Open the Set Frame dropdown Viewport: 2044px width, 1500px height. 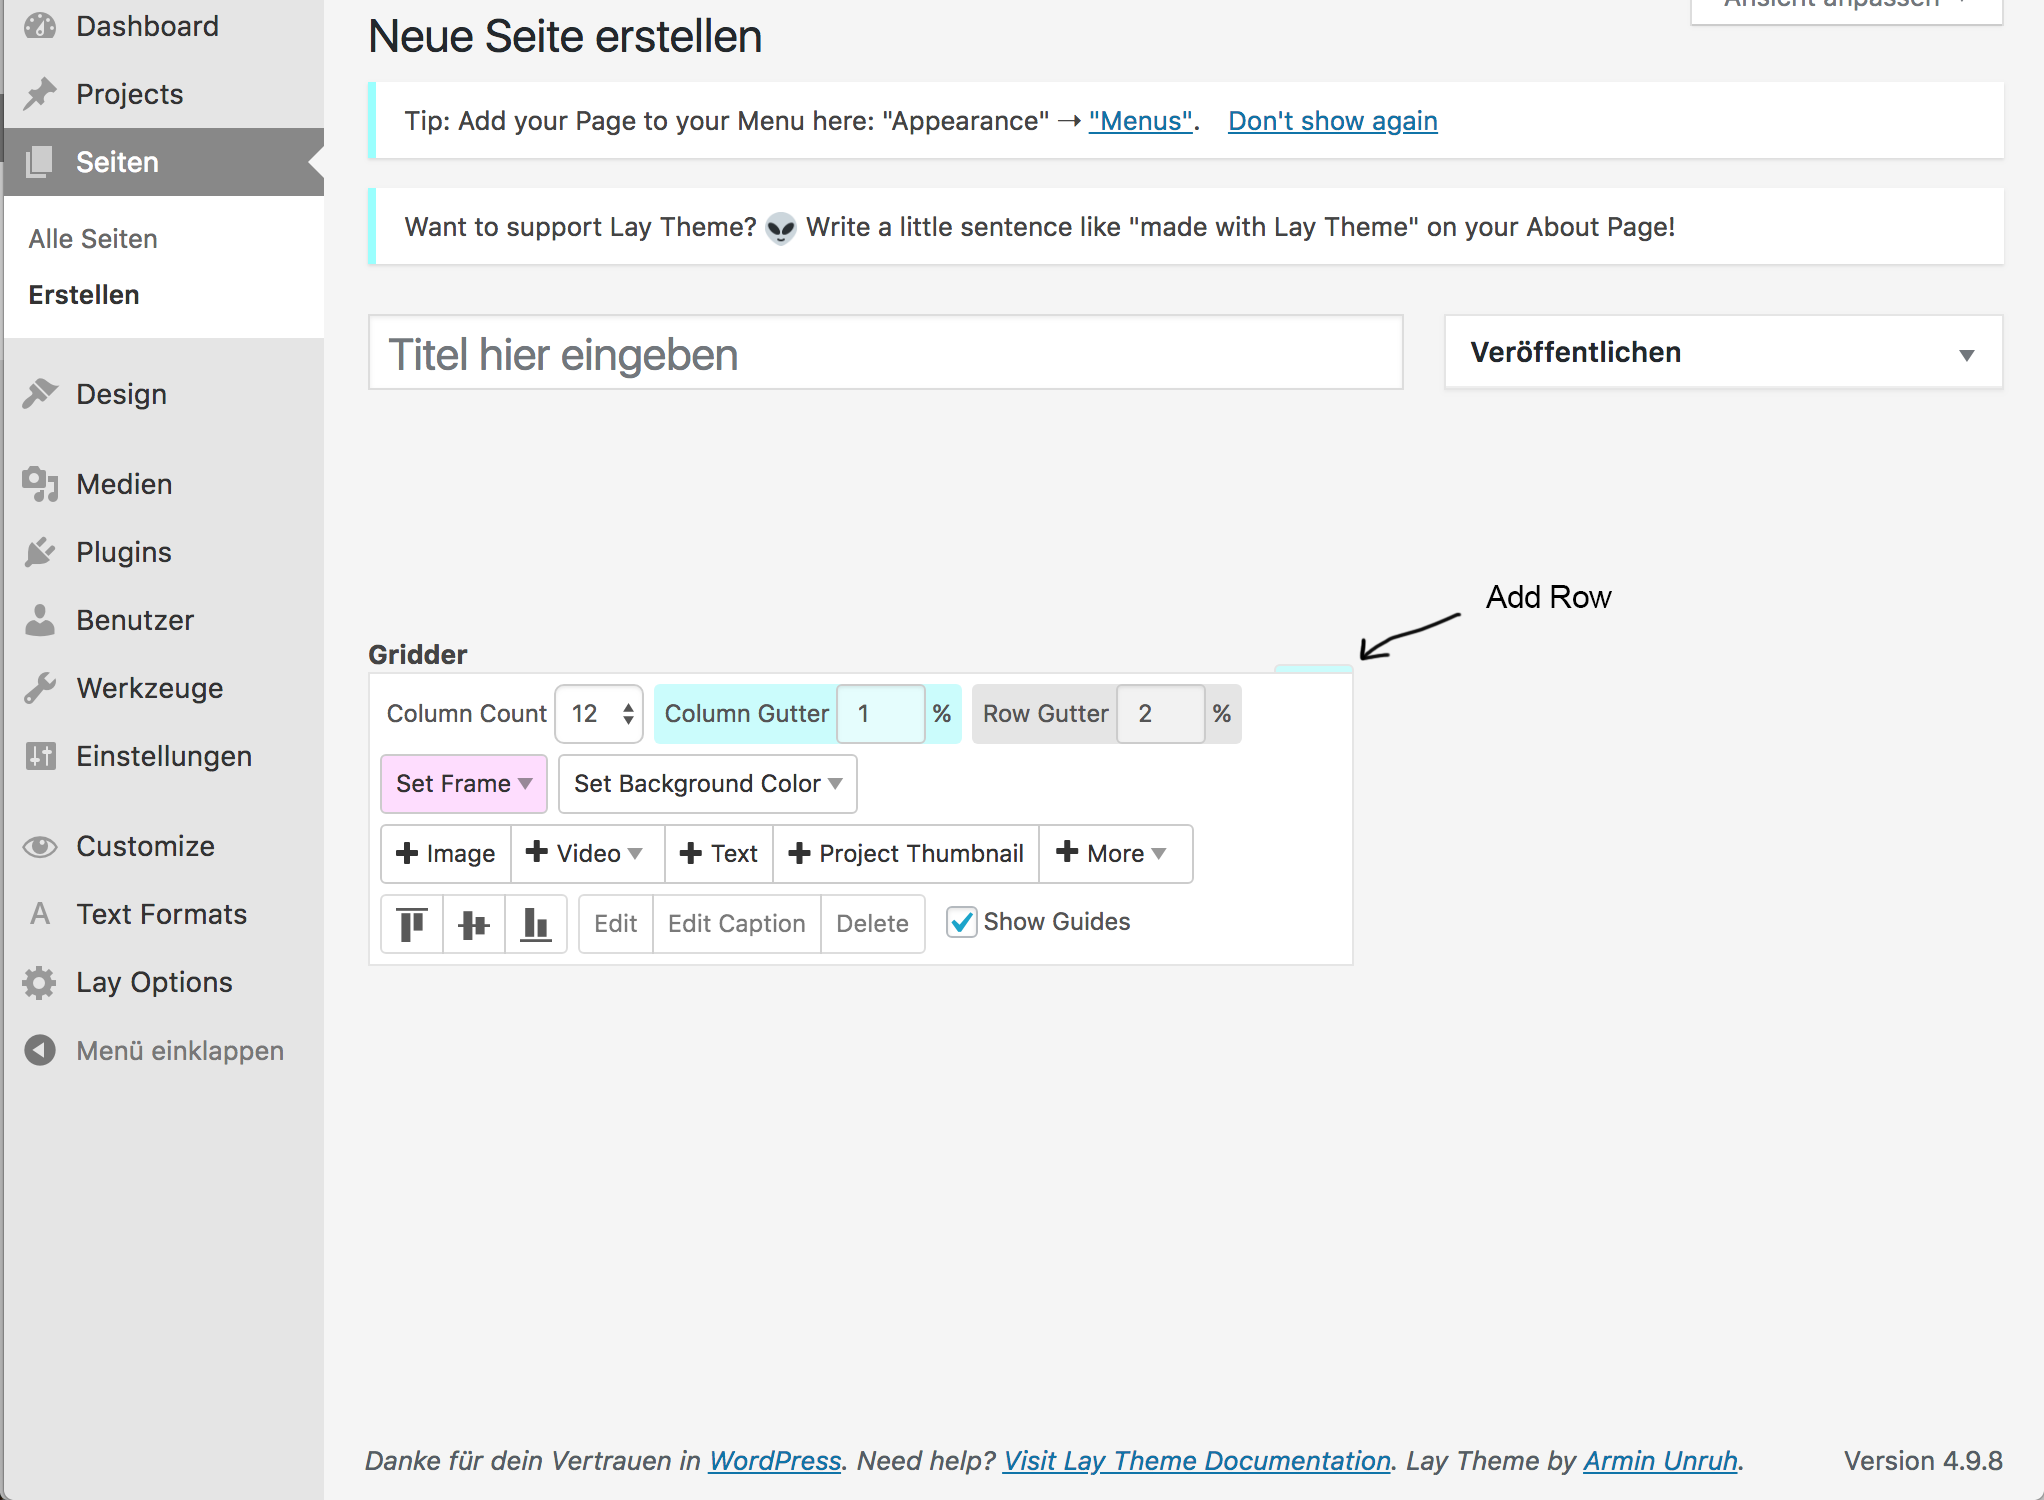pos(464,783)
